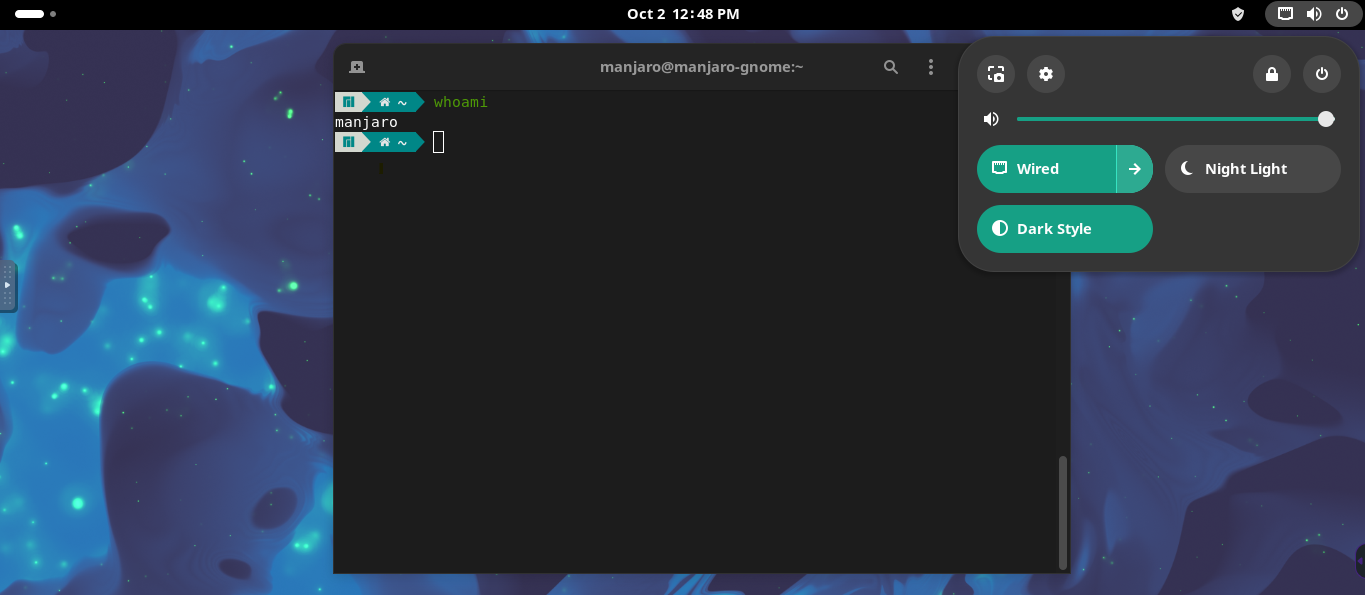The height and width of the screenshot is (595, 1365).
Task: Click the Manjaro logo in the shell prompt
Action: tap(349, 101)
